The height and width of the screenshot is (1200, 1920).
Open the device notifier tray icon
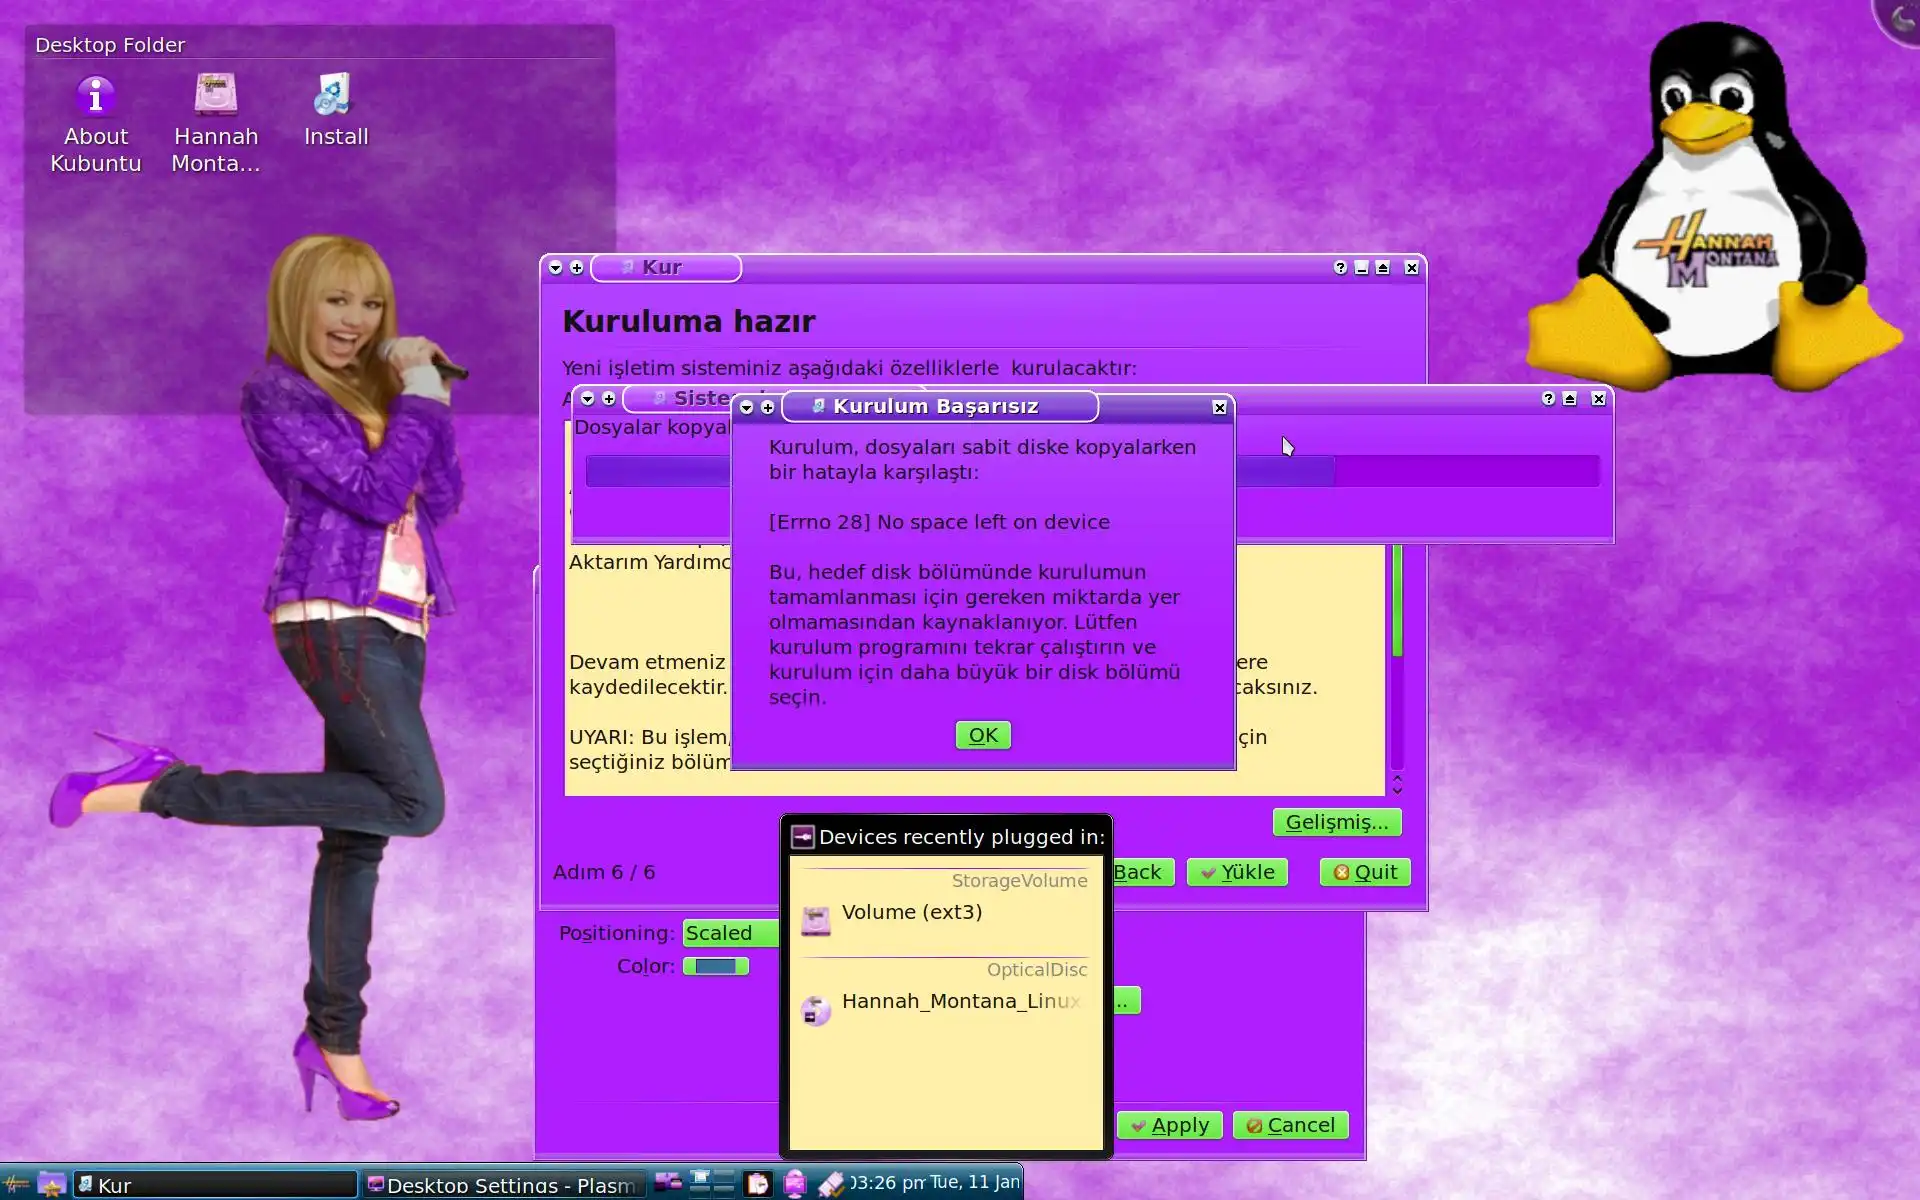pos(795,1184)
